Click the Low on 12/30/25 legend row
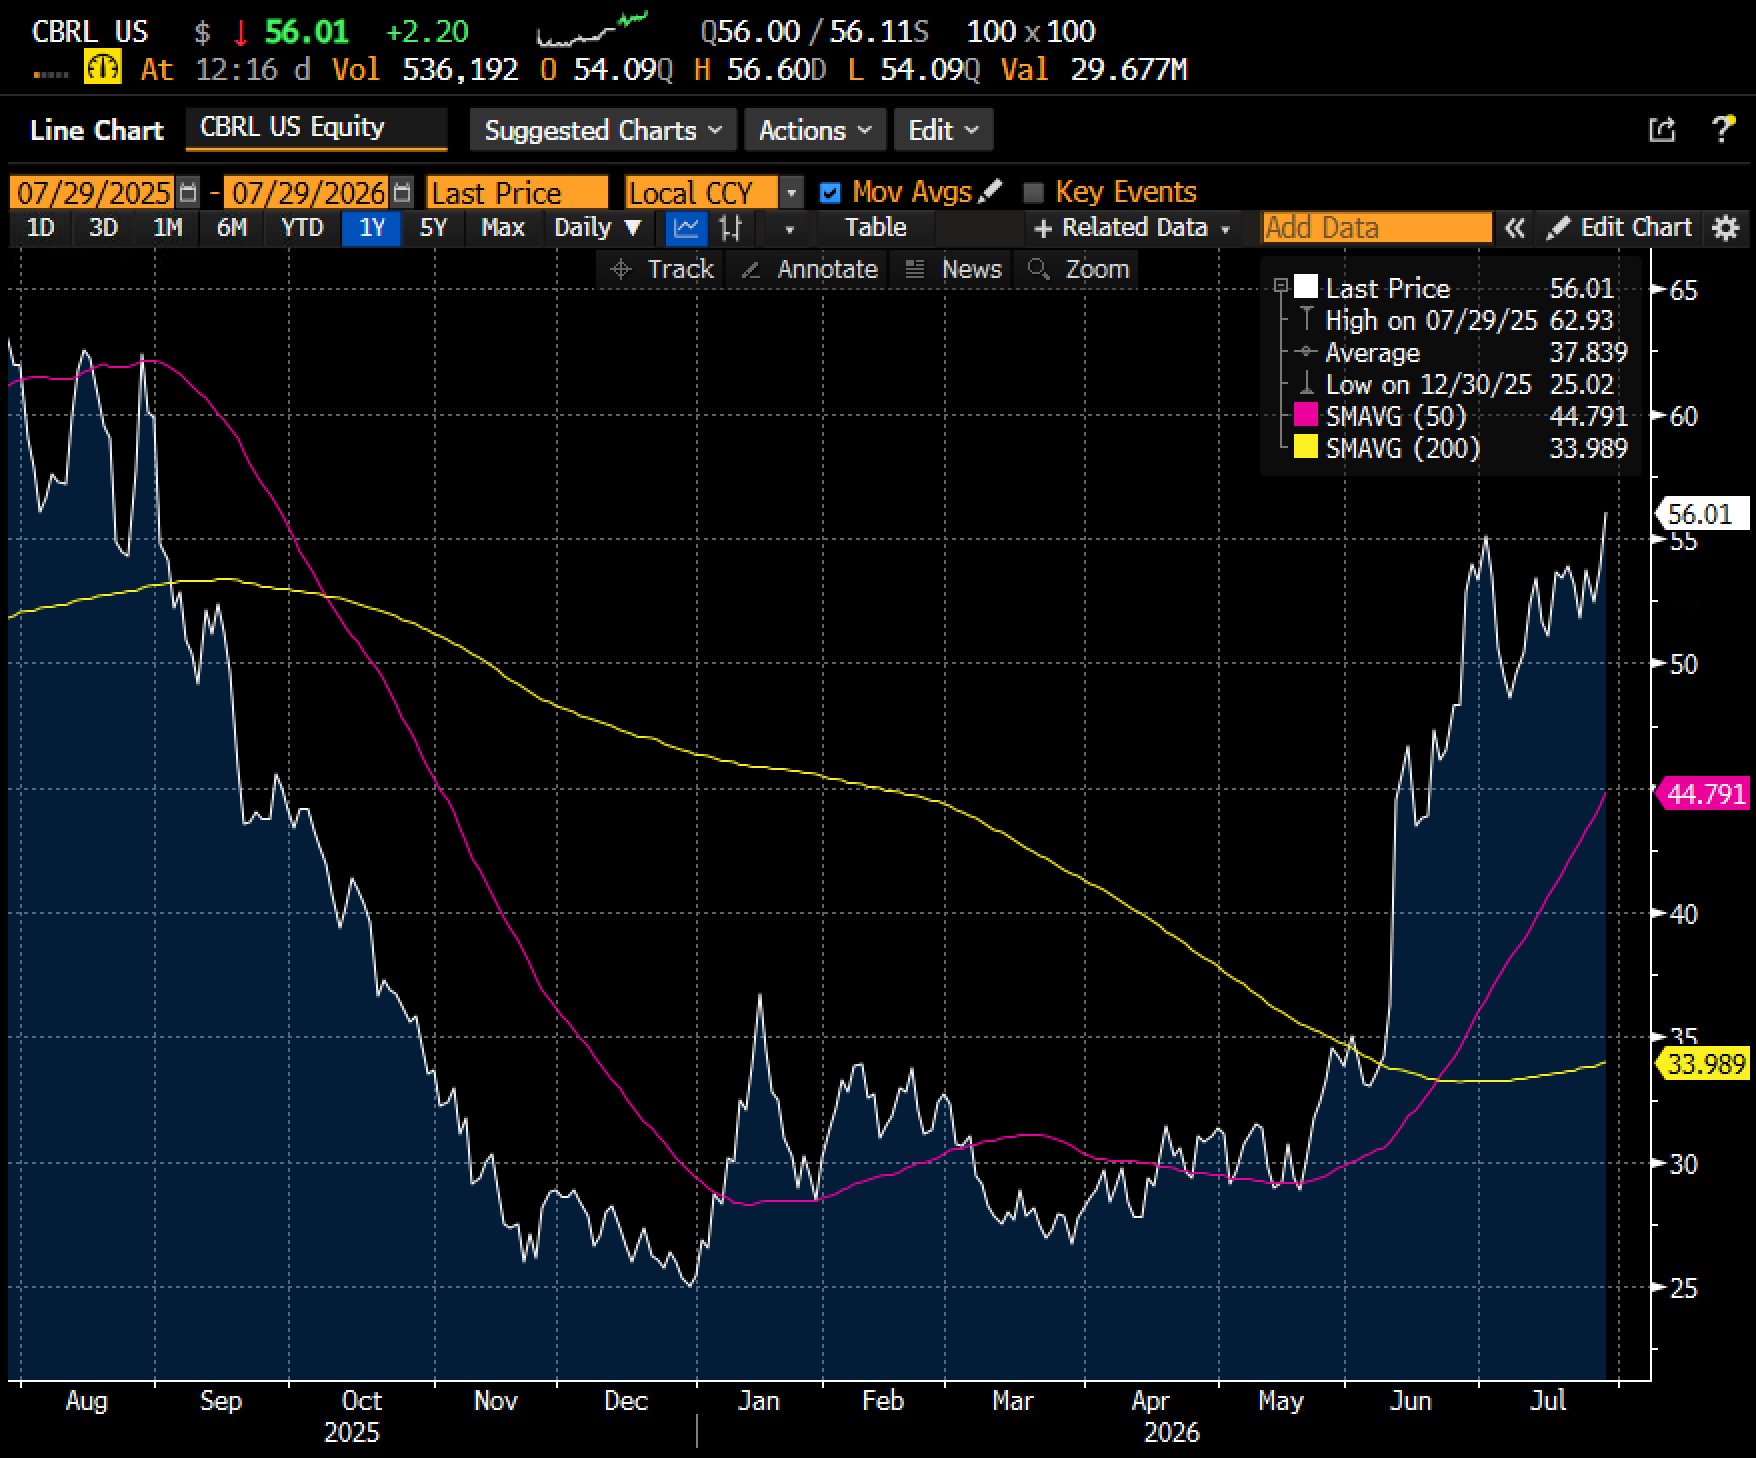The image size is (1756, 1458). (1462, 384)
